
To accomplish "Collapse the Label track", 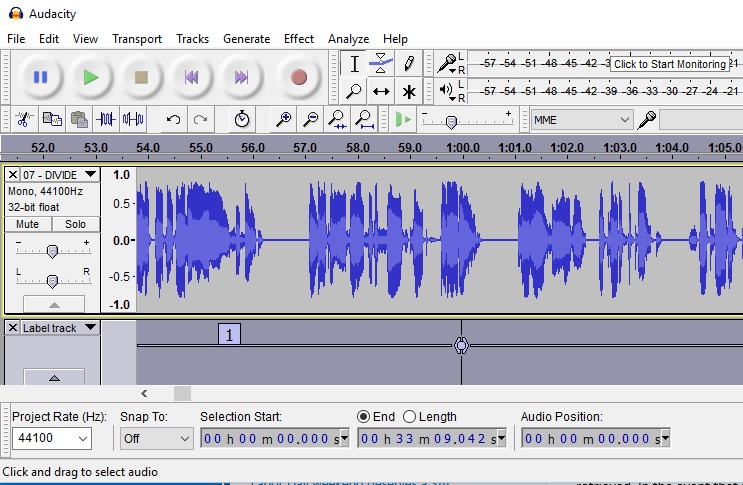I will (54, 377).
